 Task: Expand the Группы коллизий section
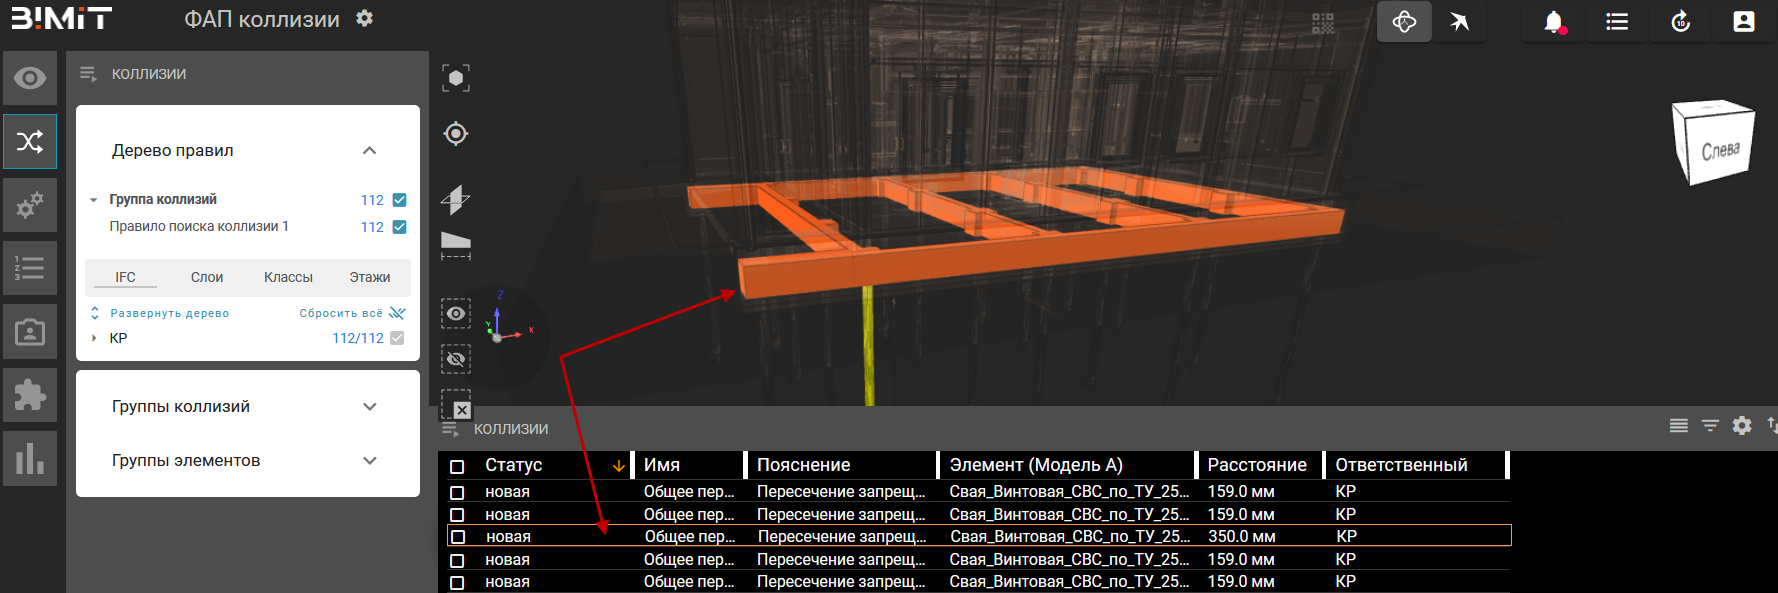pos(369,407)
